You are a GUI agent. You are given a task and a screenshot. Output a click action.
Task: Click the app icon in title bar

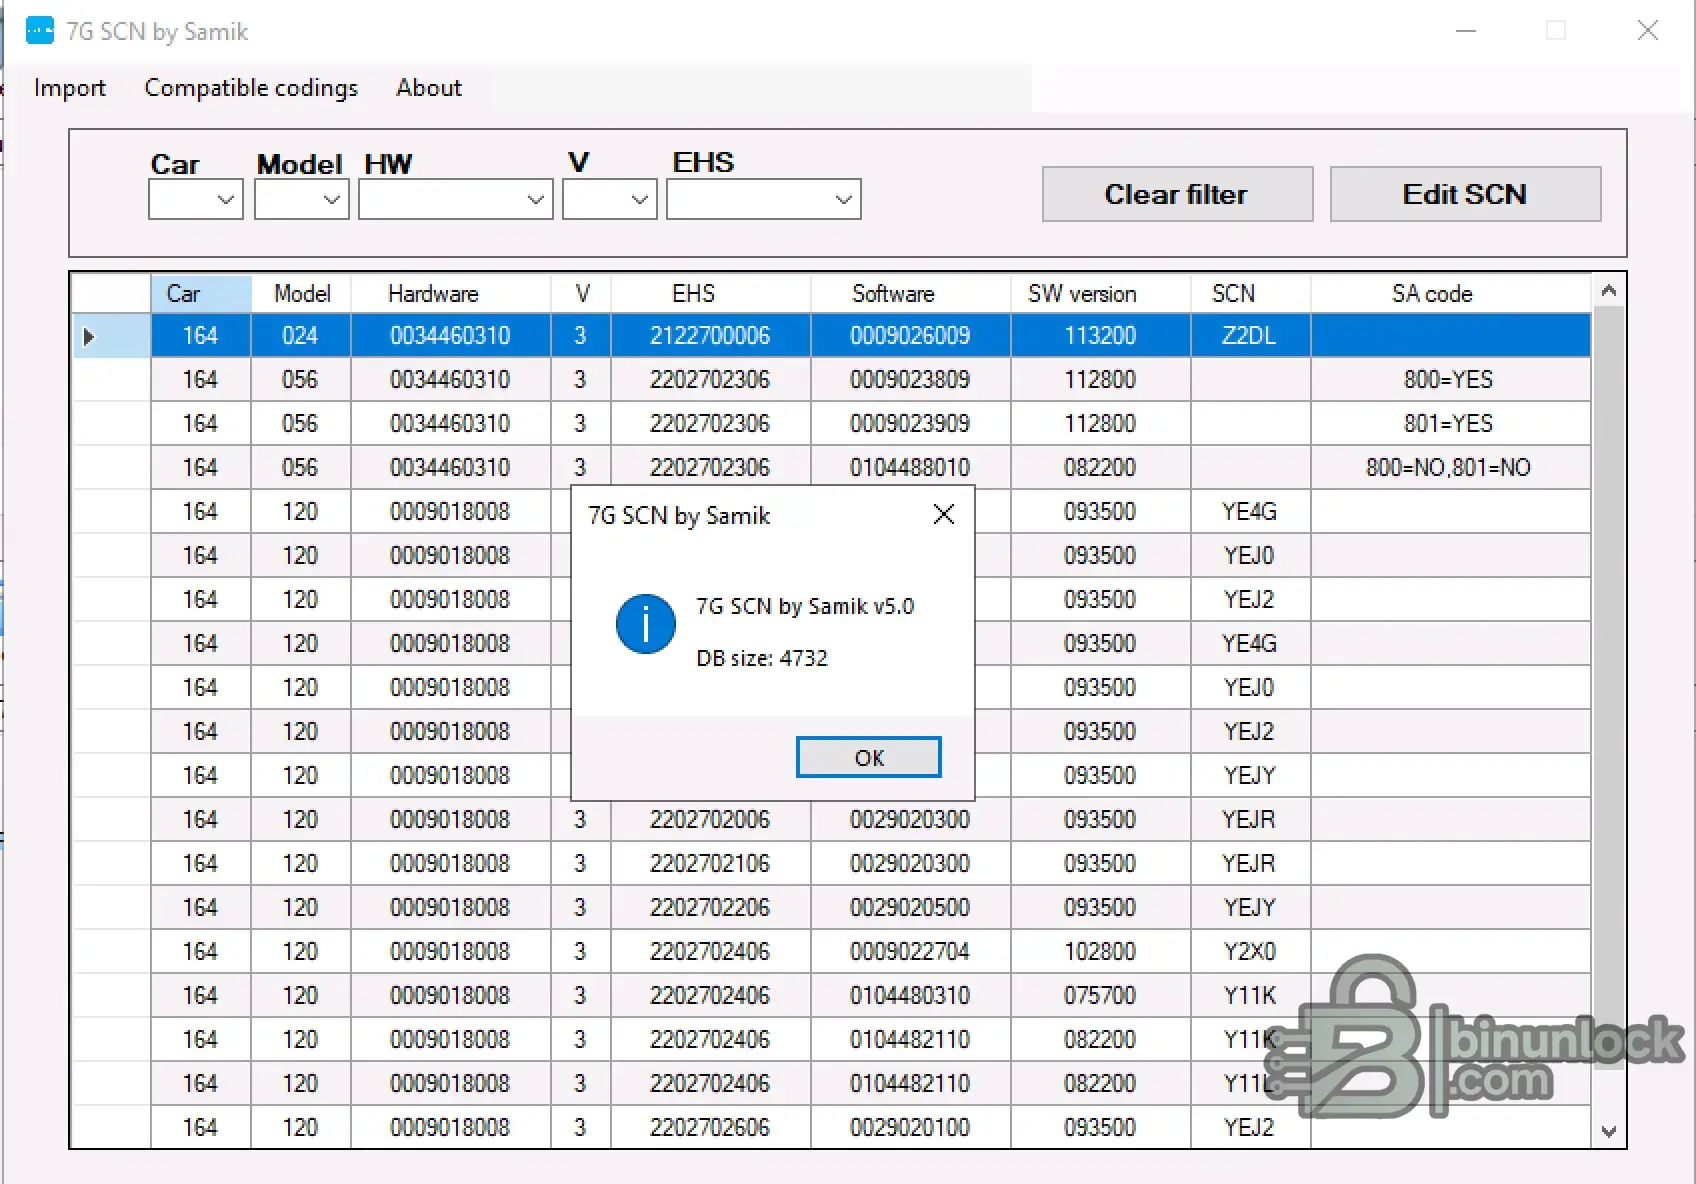40,31
